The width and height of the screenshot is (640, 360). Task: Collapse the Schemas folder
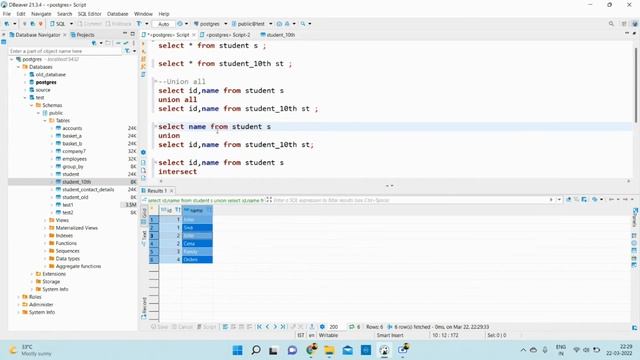tap(31, 105)
